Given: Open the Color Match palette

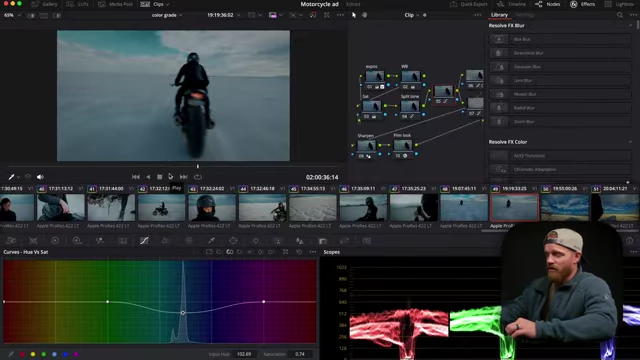Looking at the screenshot, I should coord(33,241).
